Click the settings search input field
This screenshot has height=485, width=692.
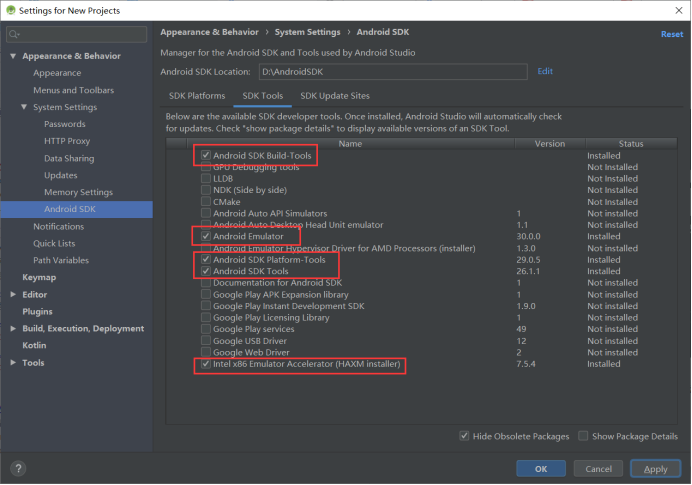pyautogui.click(x=76, y=34)
